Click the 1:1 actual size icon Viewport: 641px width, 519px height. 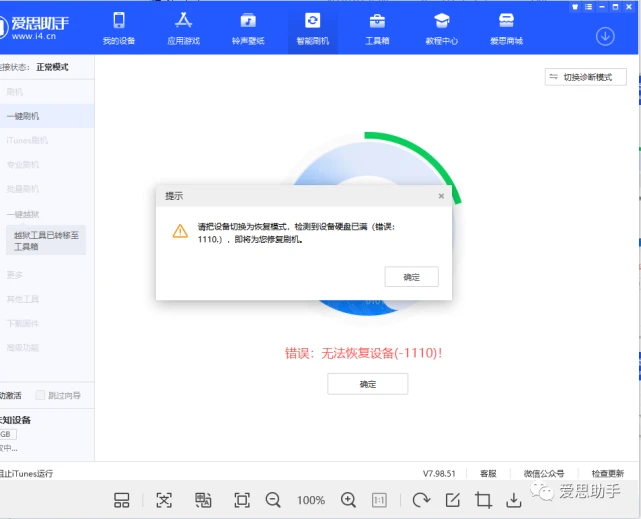coord(379,500)
